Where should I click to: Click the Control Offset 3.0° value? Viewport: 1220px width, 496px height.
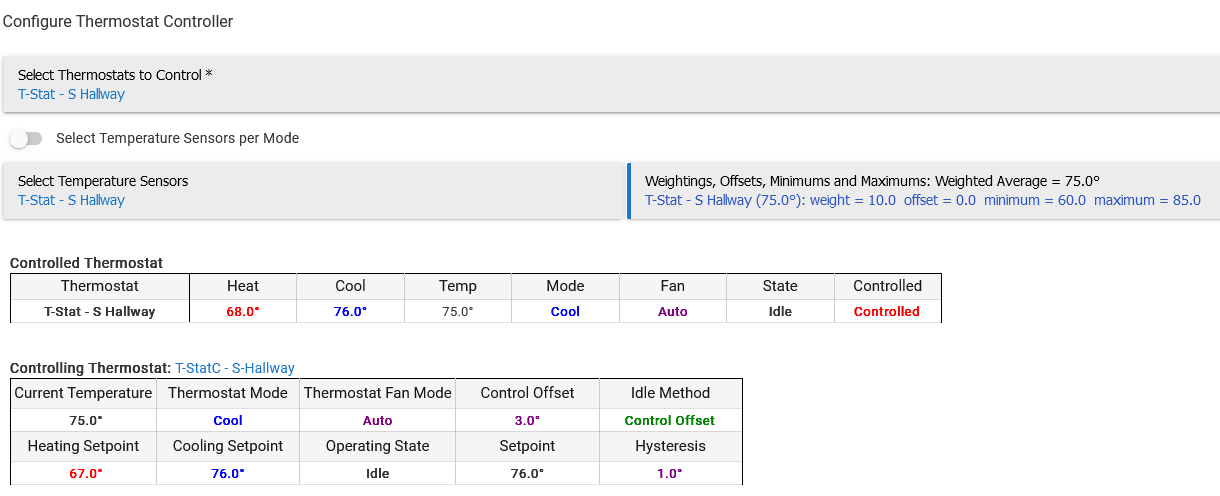tap(527, 421)
